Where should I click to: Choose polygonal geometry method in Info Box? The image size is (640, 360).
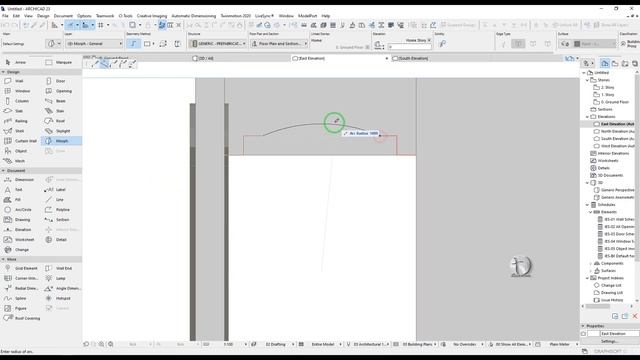133,44
